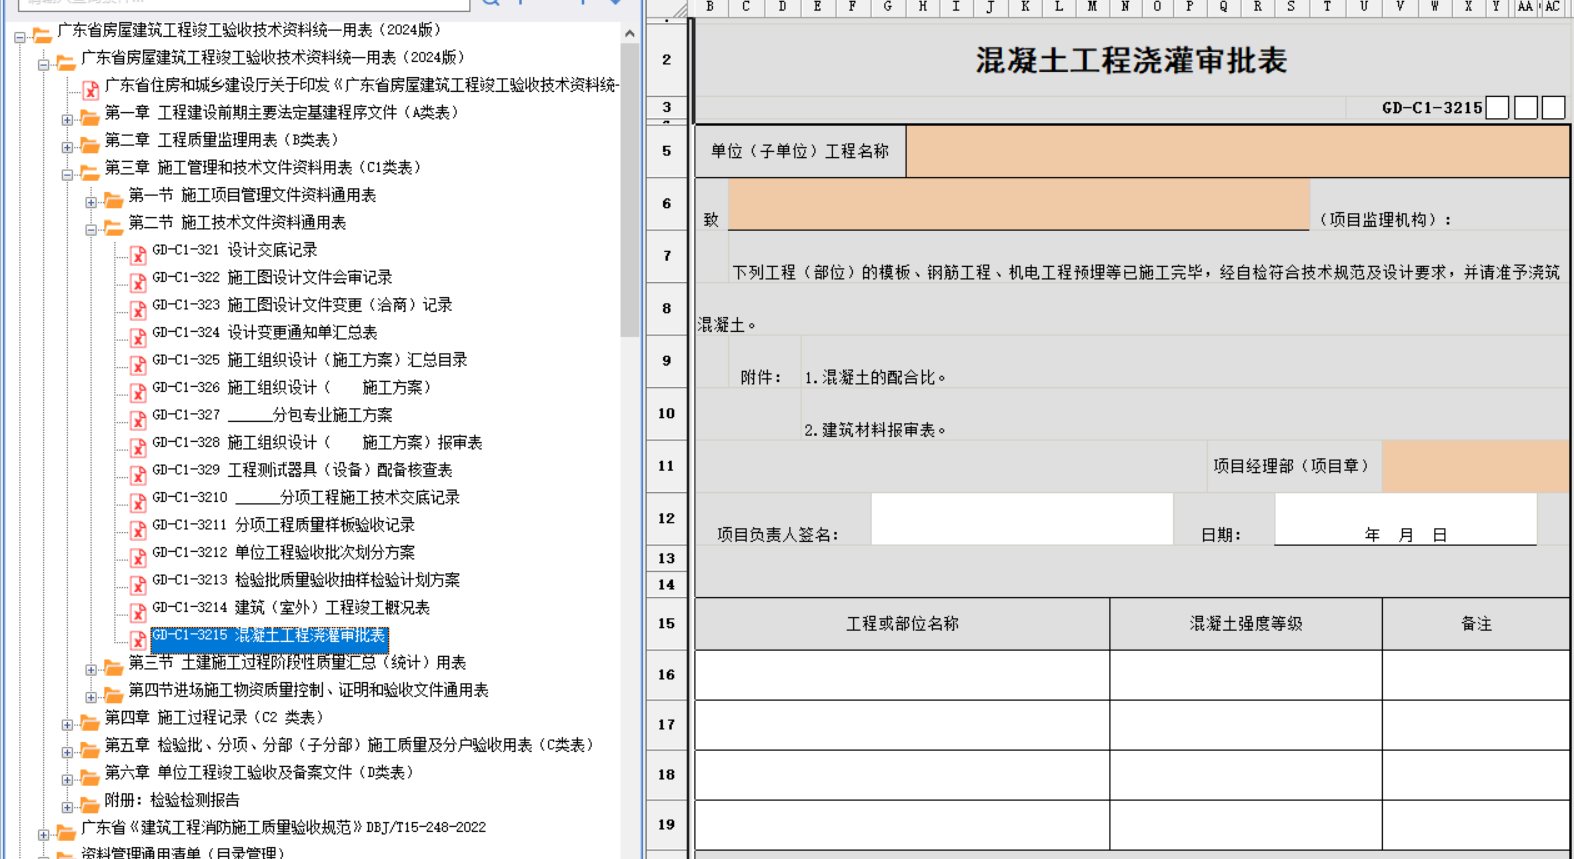Select row header 5 in spreadsheet
Screen dimensions: 1574x859
[667, 151]
